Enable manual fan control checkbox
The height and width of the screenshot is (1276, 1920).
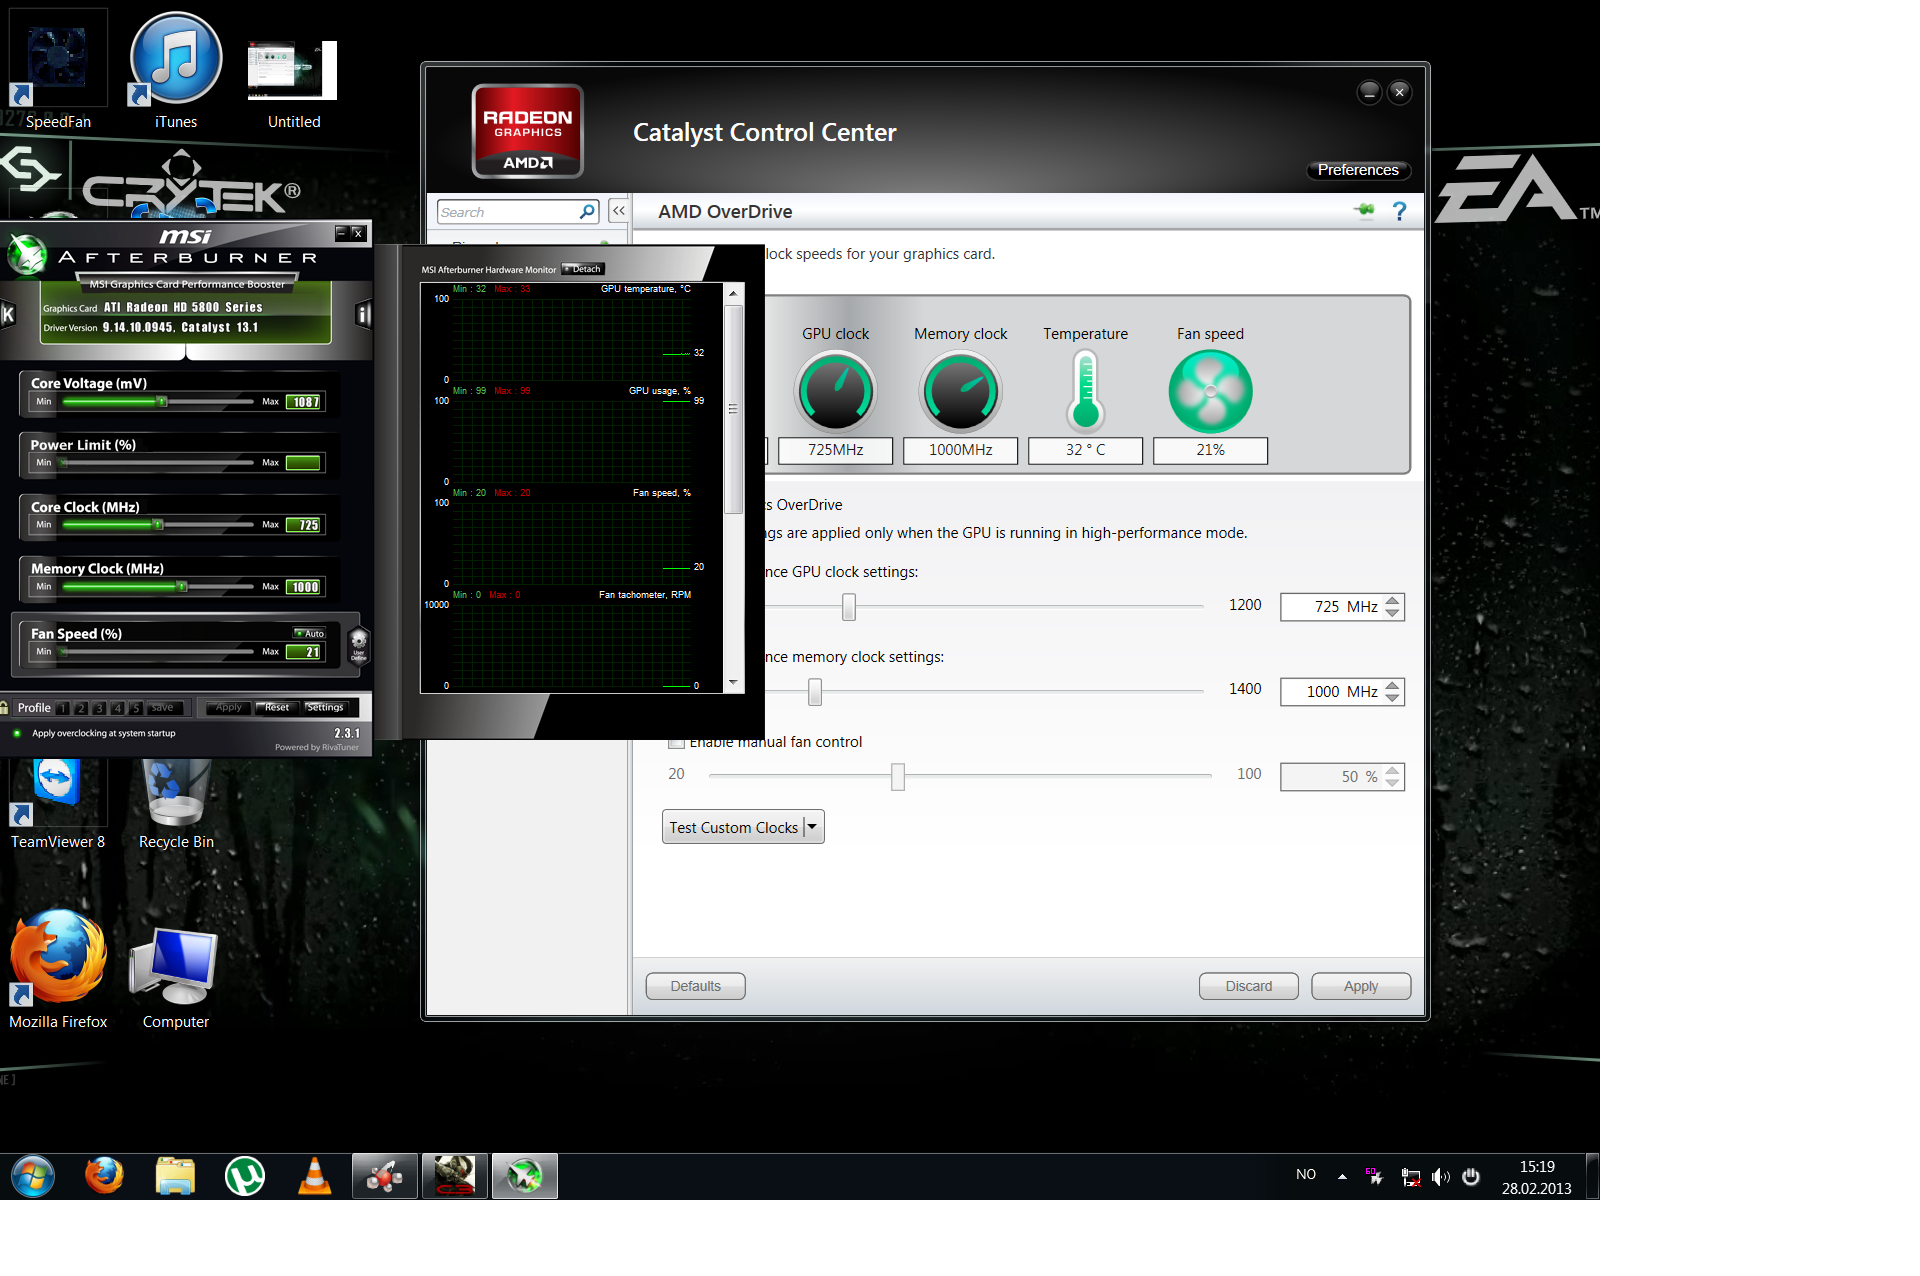click(x=677, y=742)
